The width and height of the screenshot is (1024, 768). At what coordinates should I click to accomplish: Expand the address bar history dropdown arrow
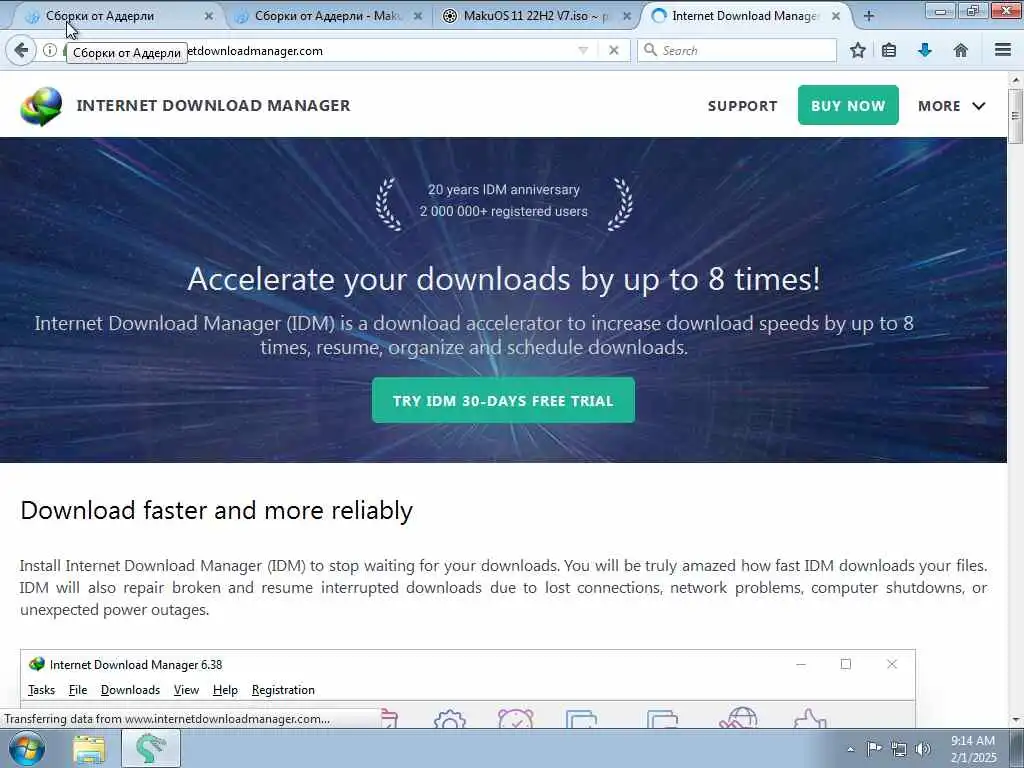(x=583, y=50)
